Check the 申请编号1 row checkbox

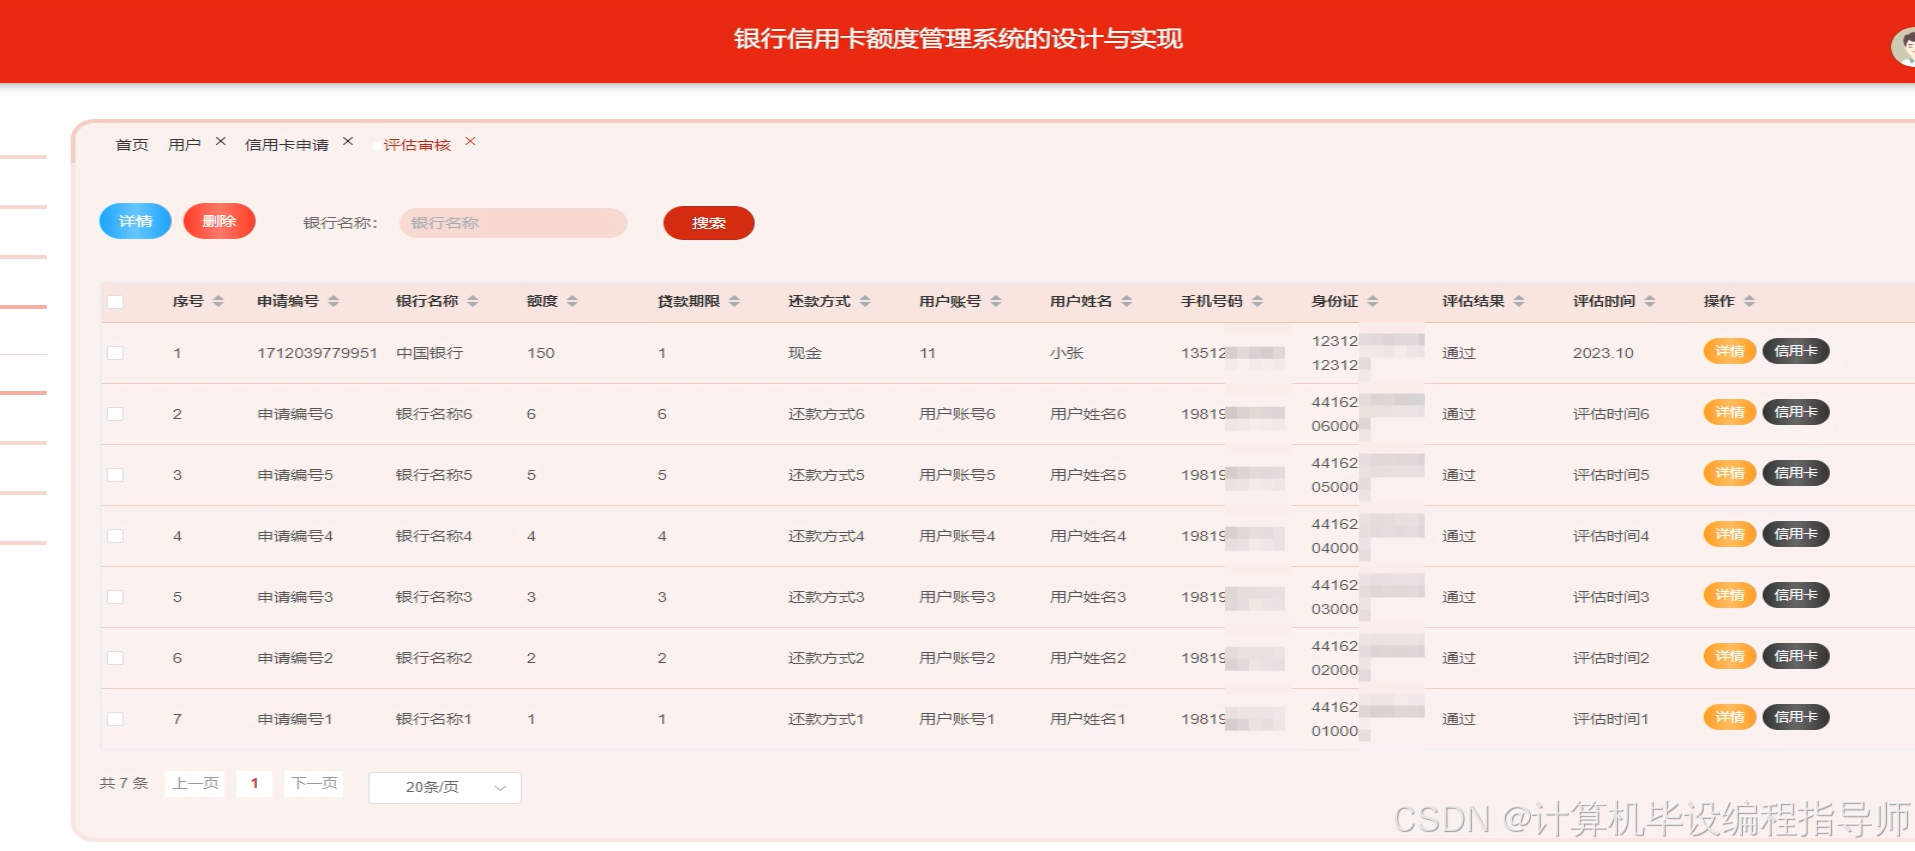115,719
